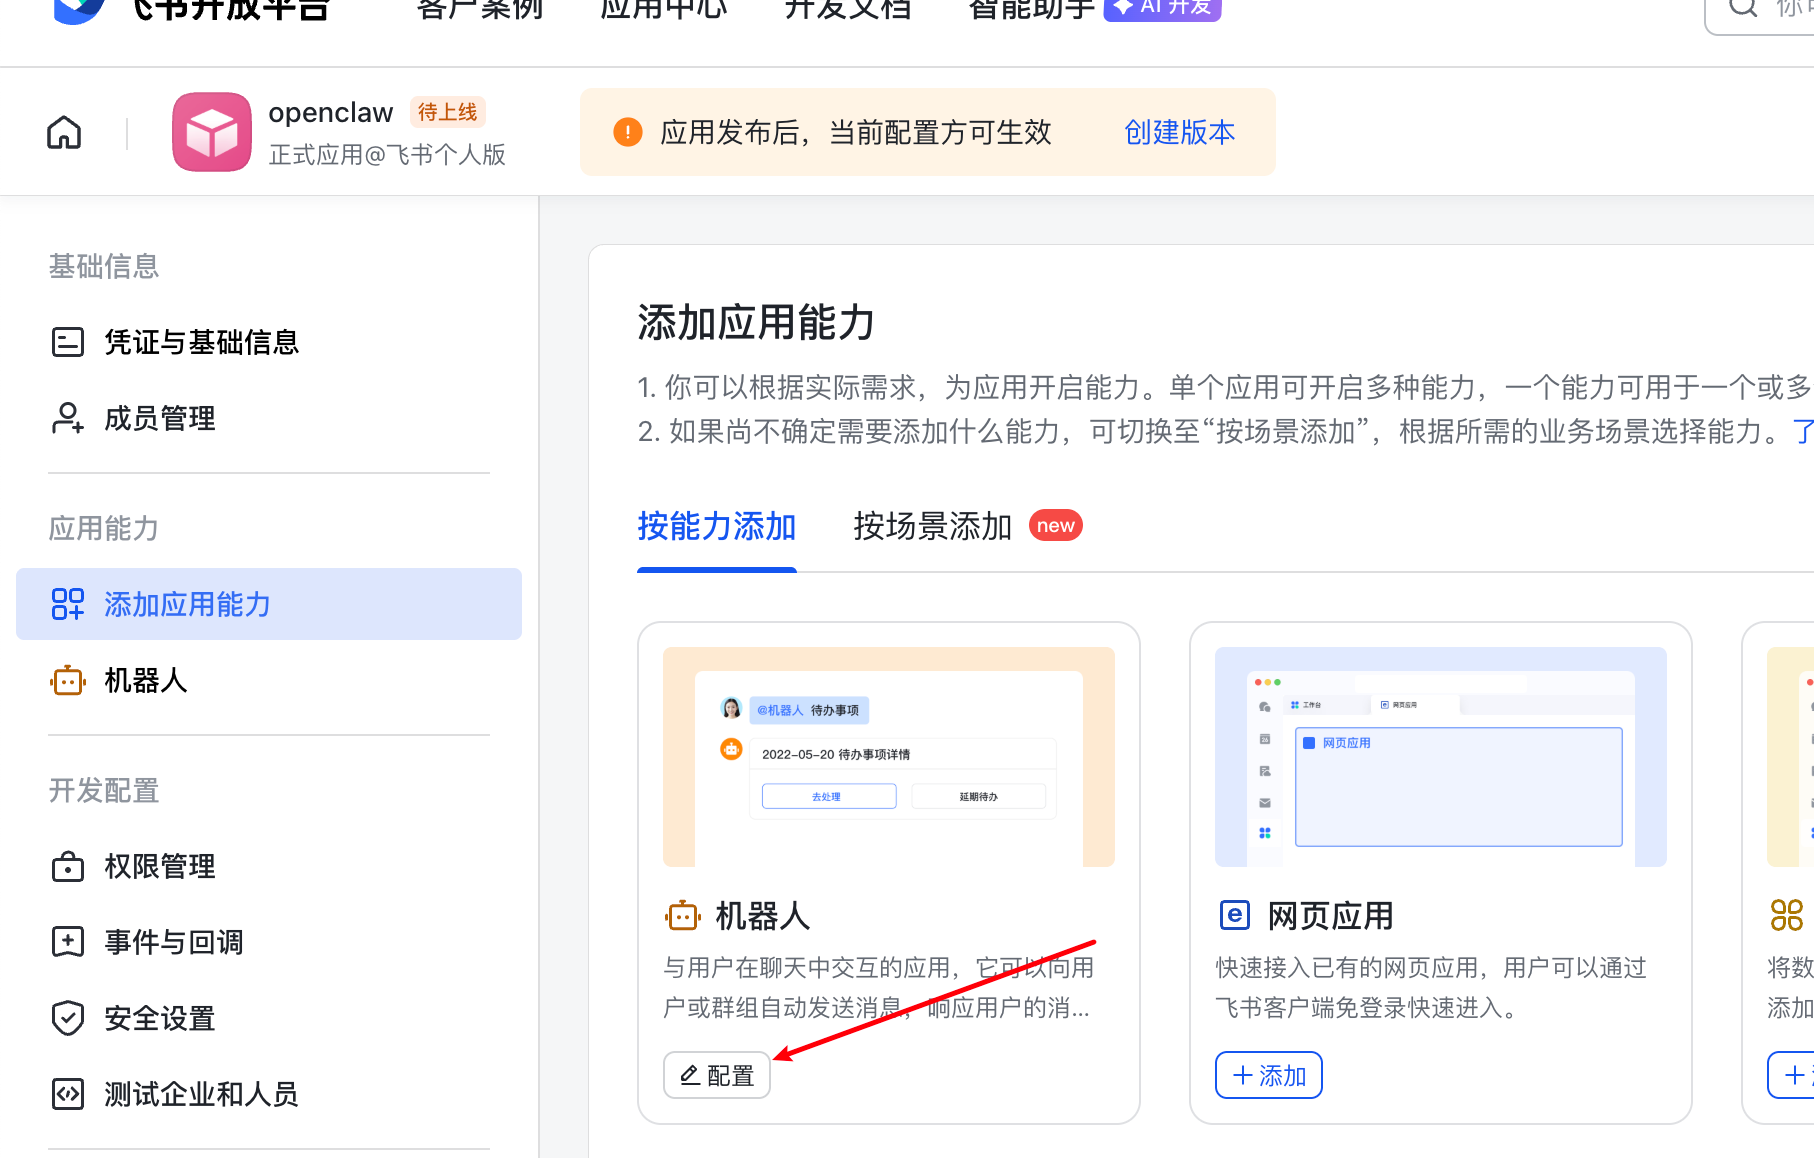Click the robot icon in sidebar
This screenshot has height=1158, width=1814.
coord(68,680)
